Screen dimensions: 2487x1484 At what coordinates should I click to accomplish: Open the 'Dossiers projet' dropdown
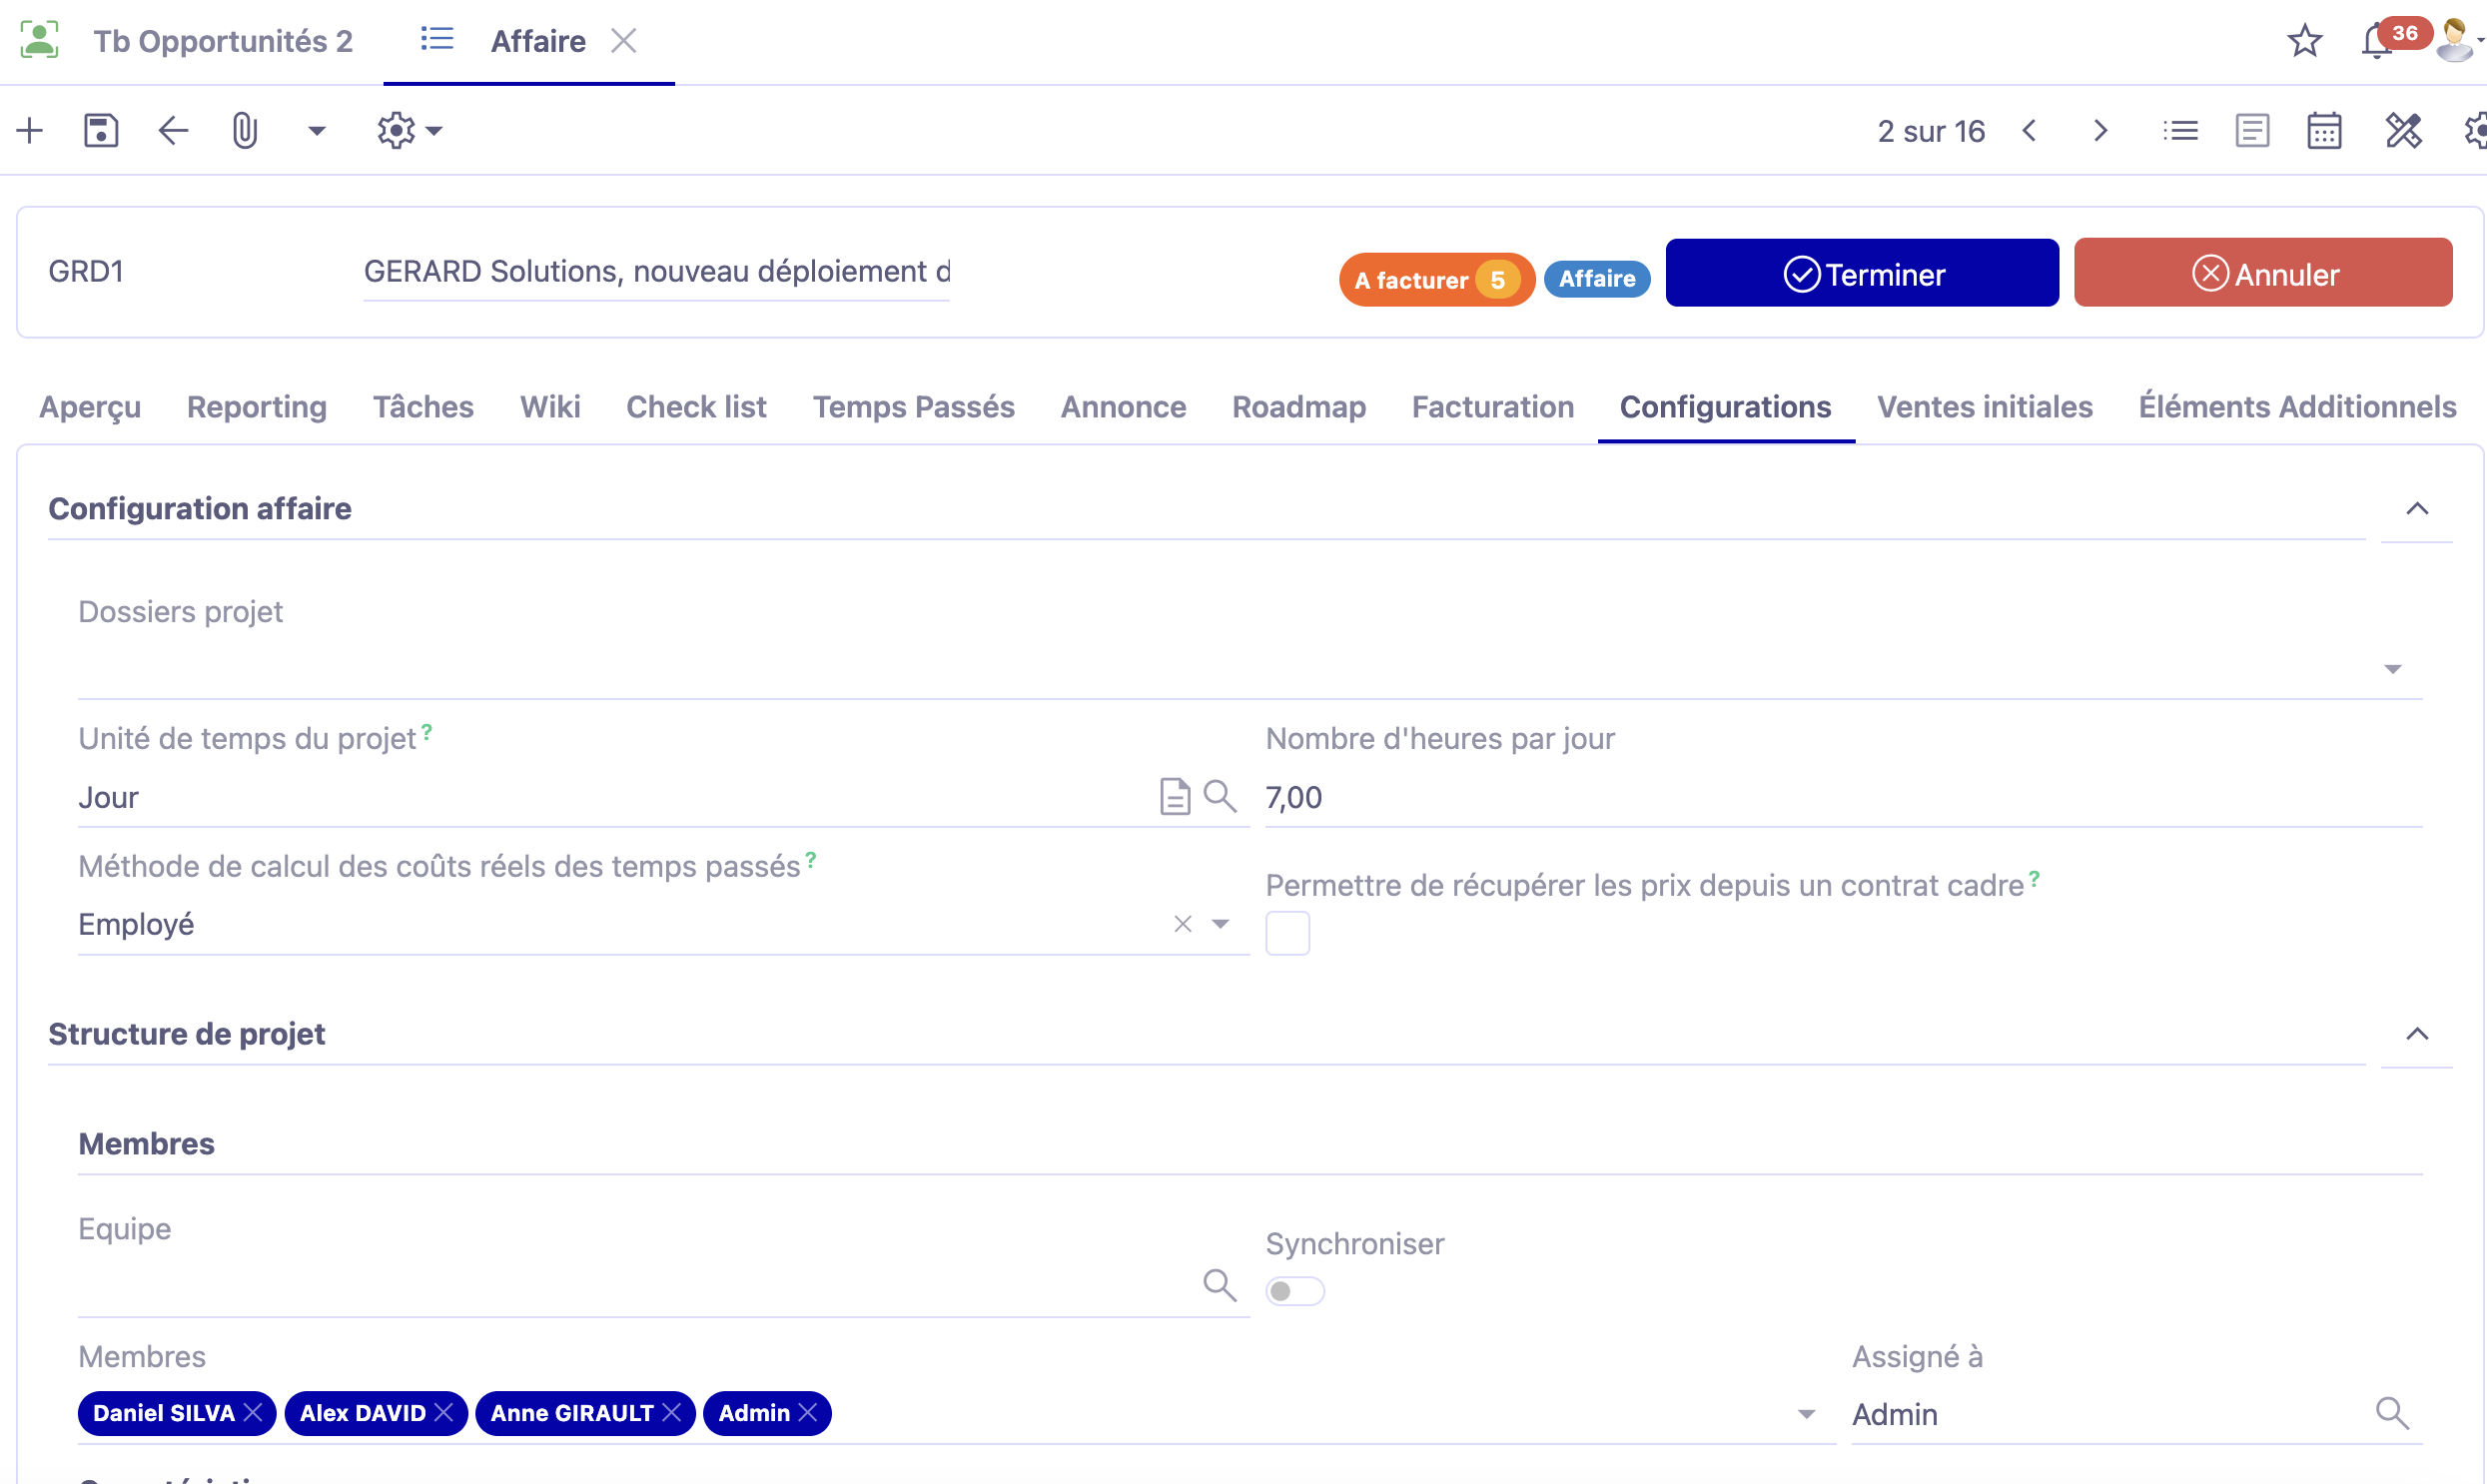pyautogui.click(x=2393, y=668)
